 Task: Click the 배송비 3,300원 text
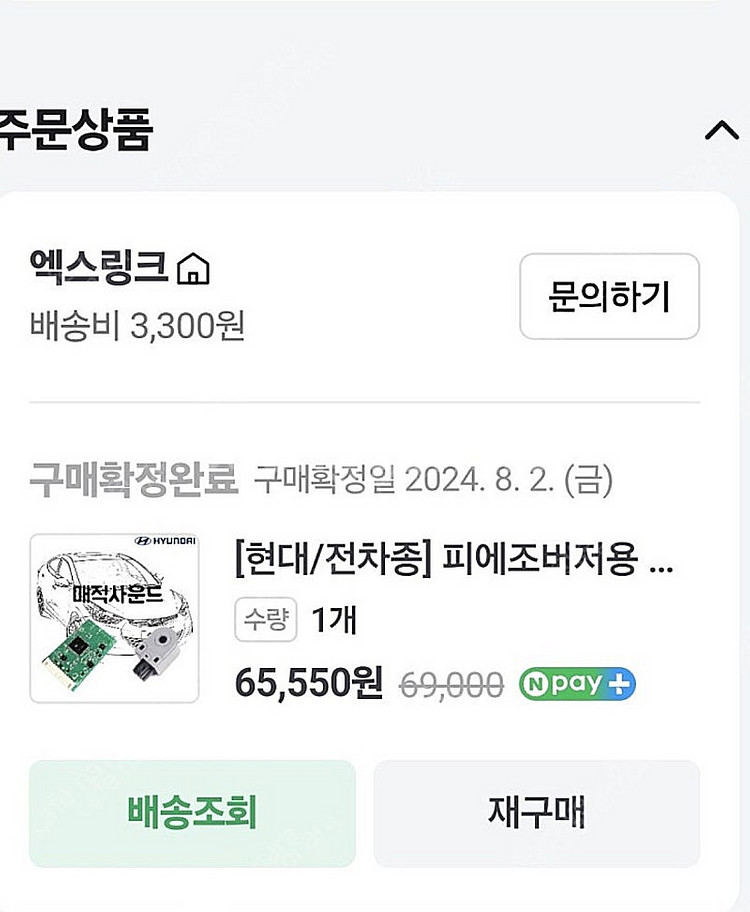[x=137, y=326]
